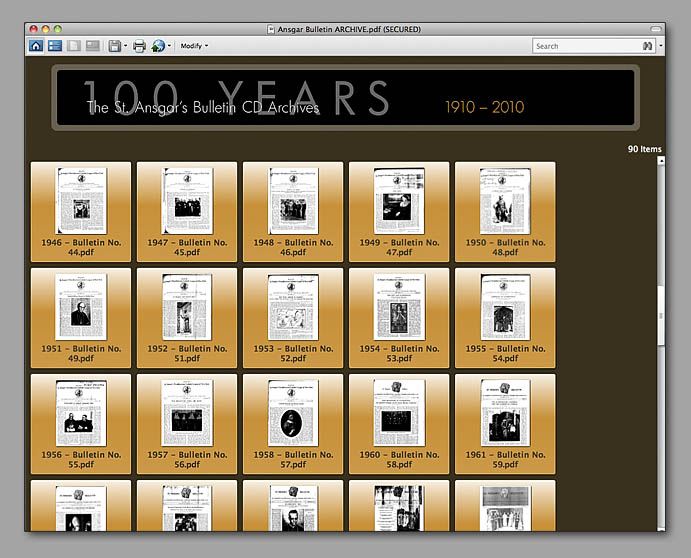Click the binoculars search icon
The image size is (691, 558).
(x=647, y=46)
